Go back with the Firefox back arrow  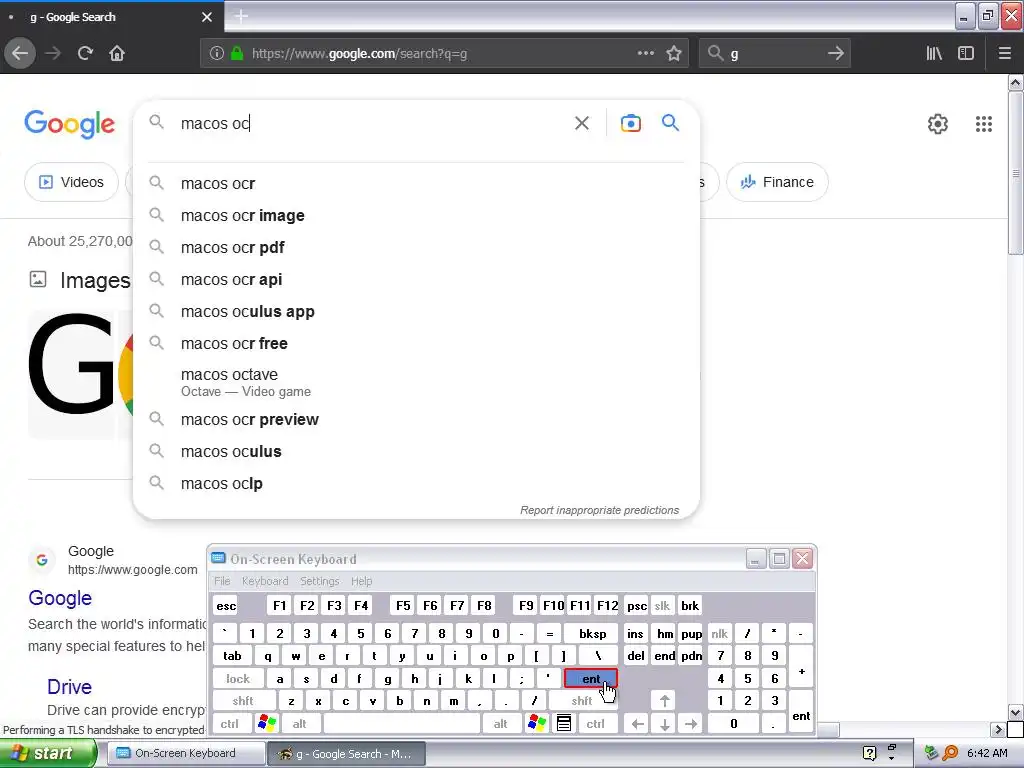[20, 54]
